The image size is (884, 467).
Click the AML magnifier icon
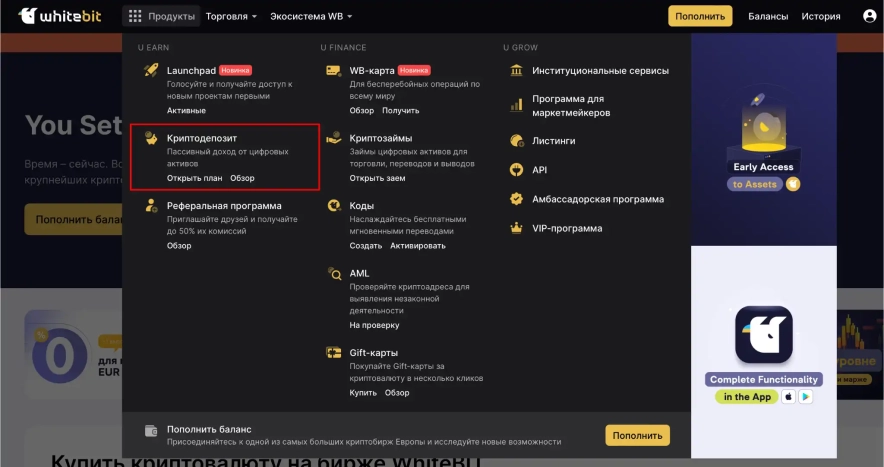tap(334, 273)
